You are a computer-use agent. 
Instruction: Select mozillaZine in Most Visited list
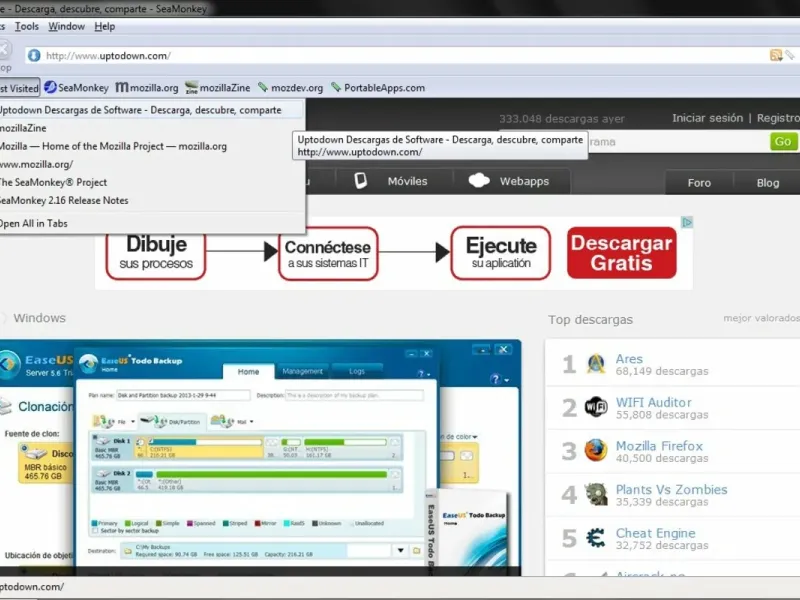(152, 128)
